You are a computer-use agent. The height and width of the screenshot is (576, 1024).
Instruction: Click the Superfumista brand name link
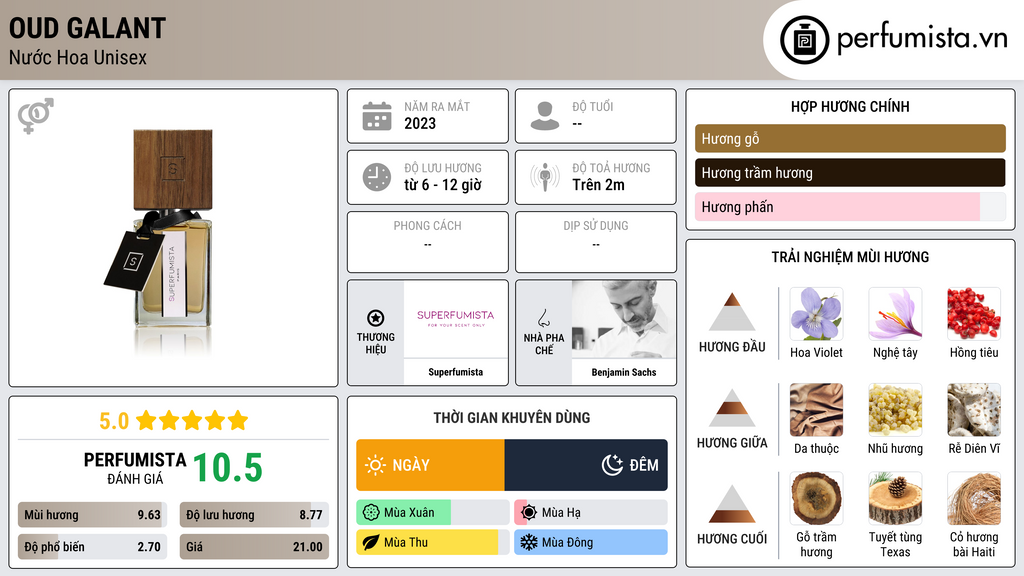pos(456,372)
